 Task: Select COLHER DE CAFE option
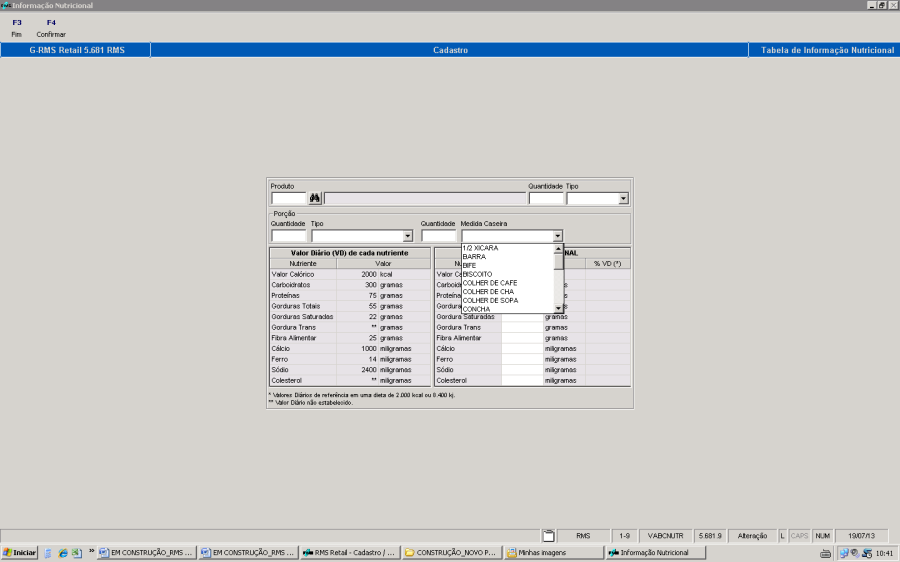(x=507, y=283)
